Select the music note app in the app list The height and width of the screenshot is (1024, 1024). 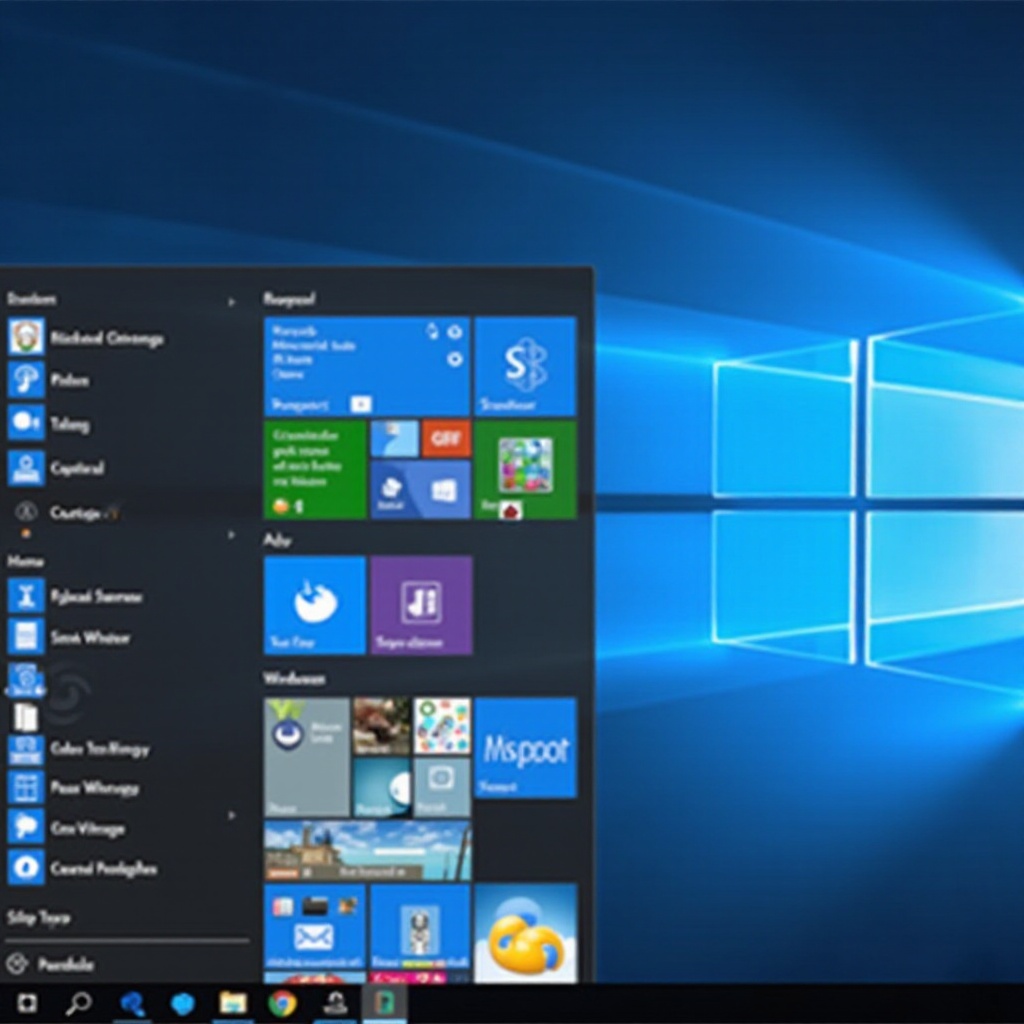(70, 380)
